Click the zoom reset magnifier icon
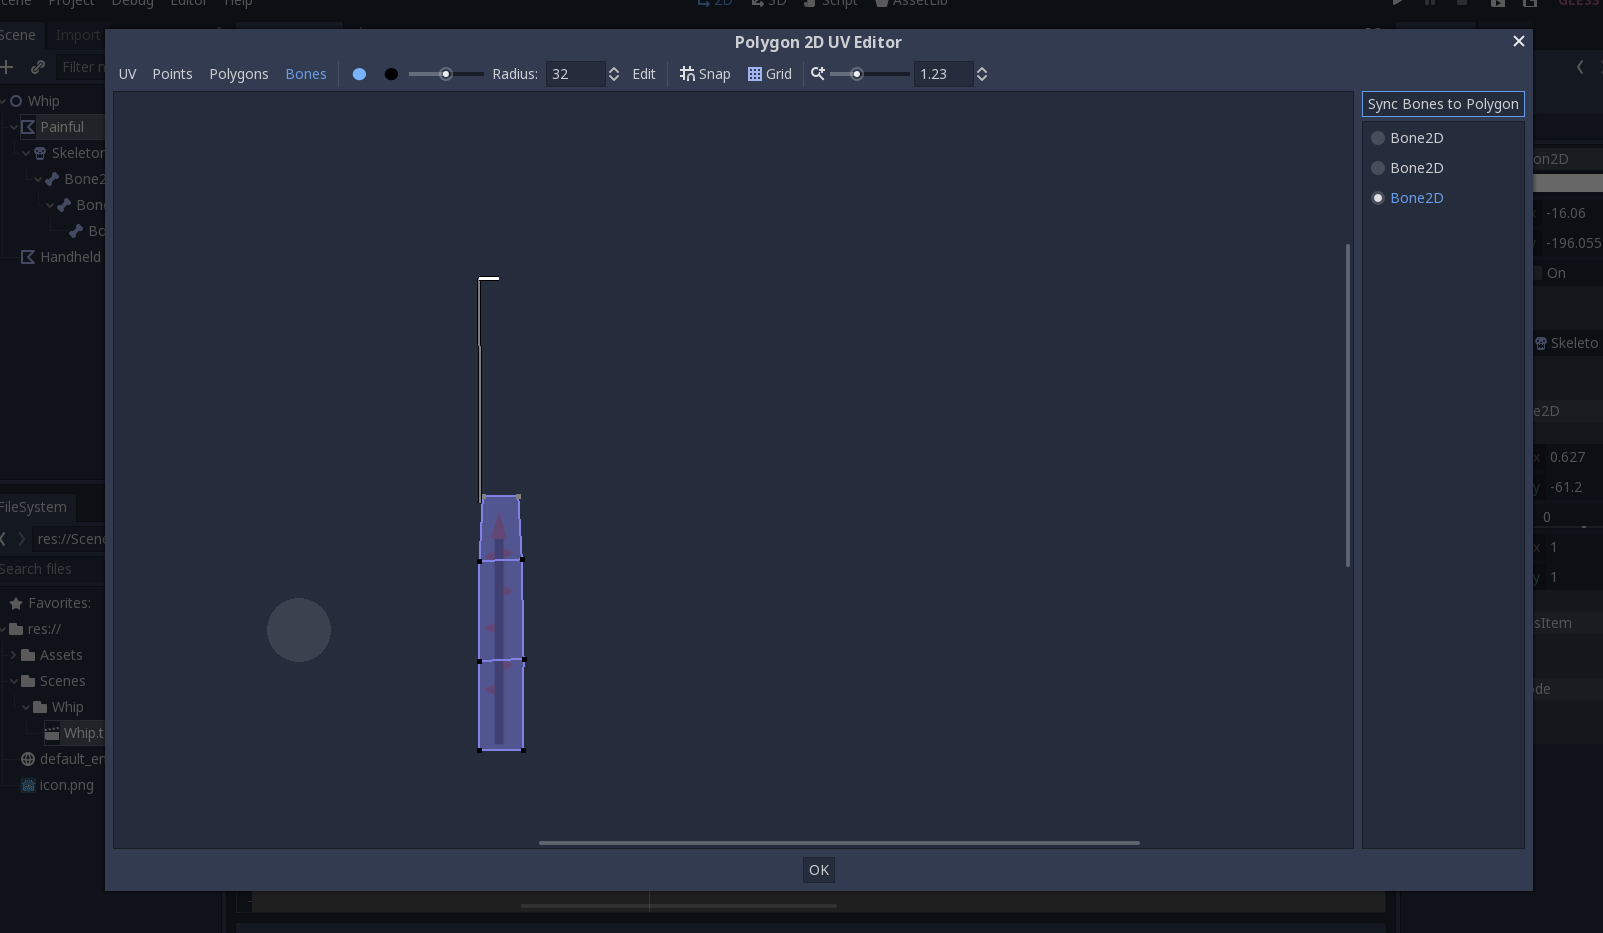Screen dimensions: 1603x933 (x=818, y=73)
